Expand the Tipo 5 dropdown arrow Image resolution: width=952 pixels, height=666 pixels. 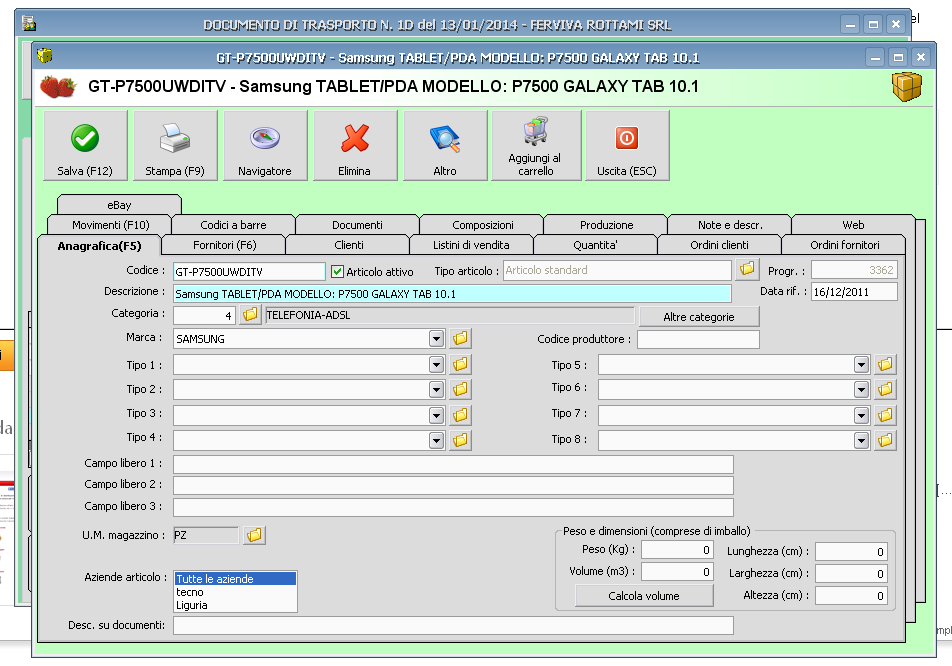861,366
